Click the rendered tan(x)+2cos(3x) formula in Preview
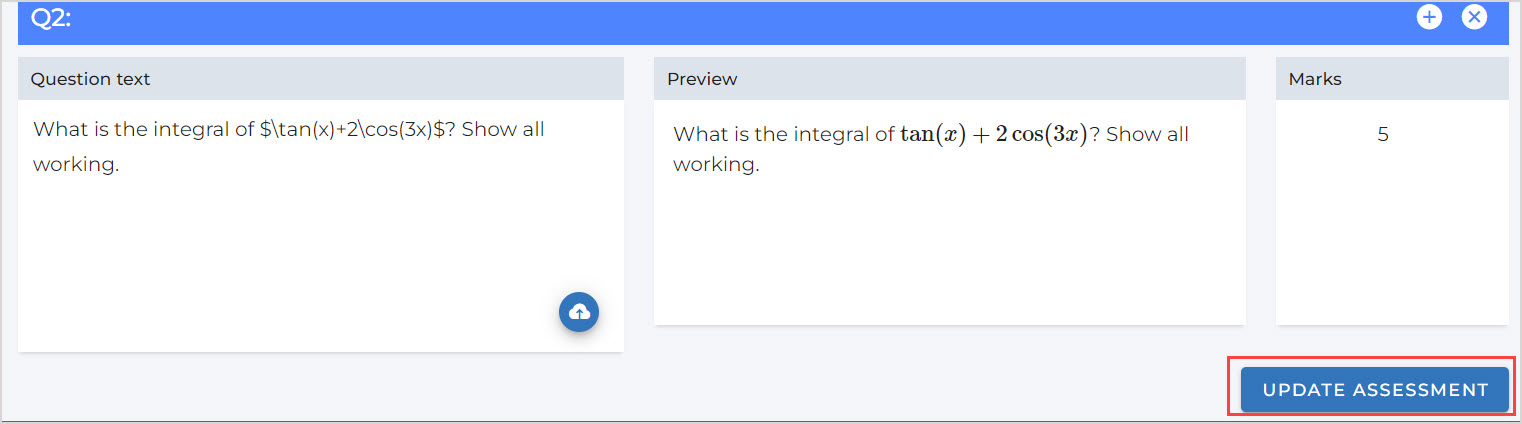Screen dimensions: 1522x424 [x=993, y=134]
